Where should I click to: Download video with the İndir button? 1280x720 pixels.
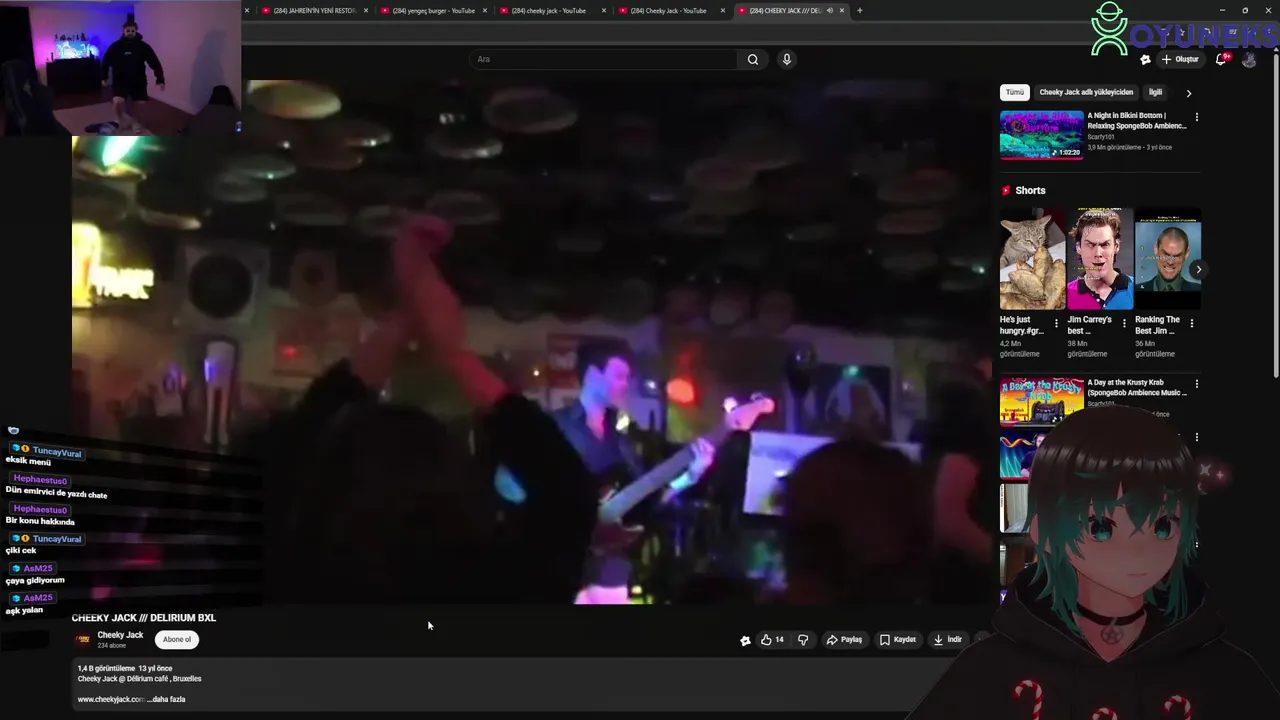click(948, 640)
